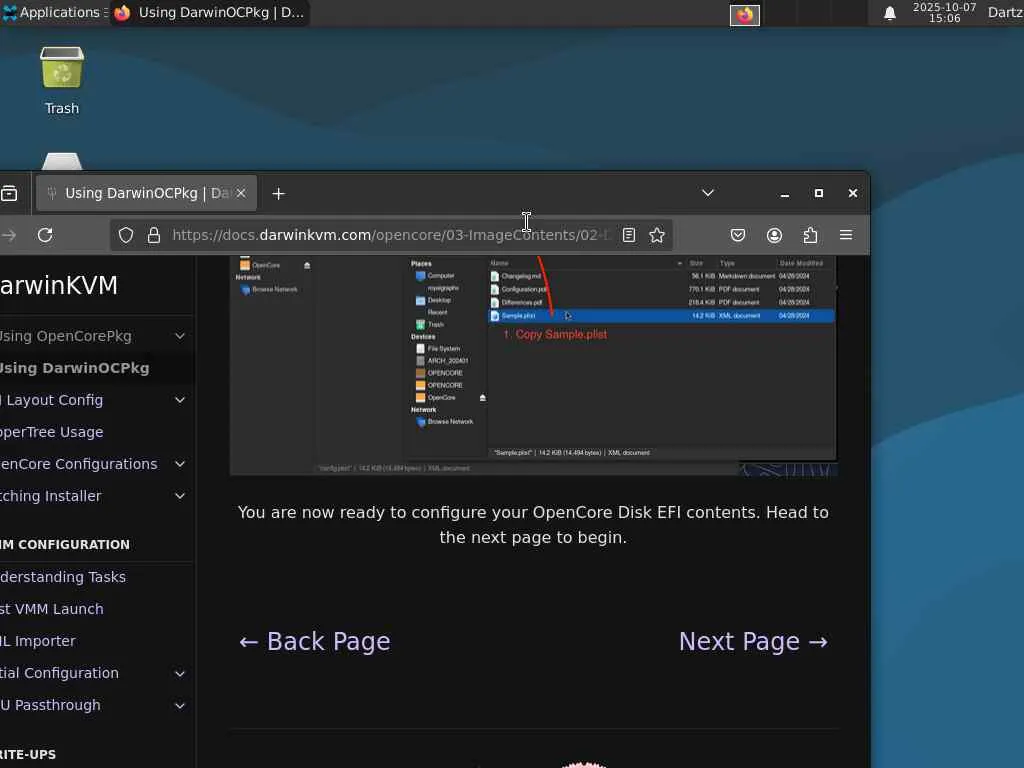Open the Firefox hamburger application menu

pos(846,235)
